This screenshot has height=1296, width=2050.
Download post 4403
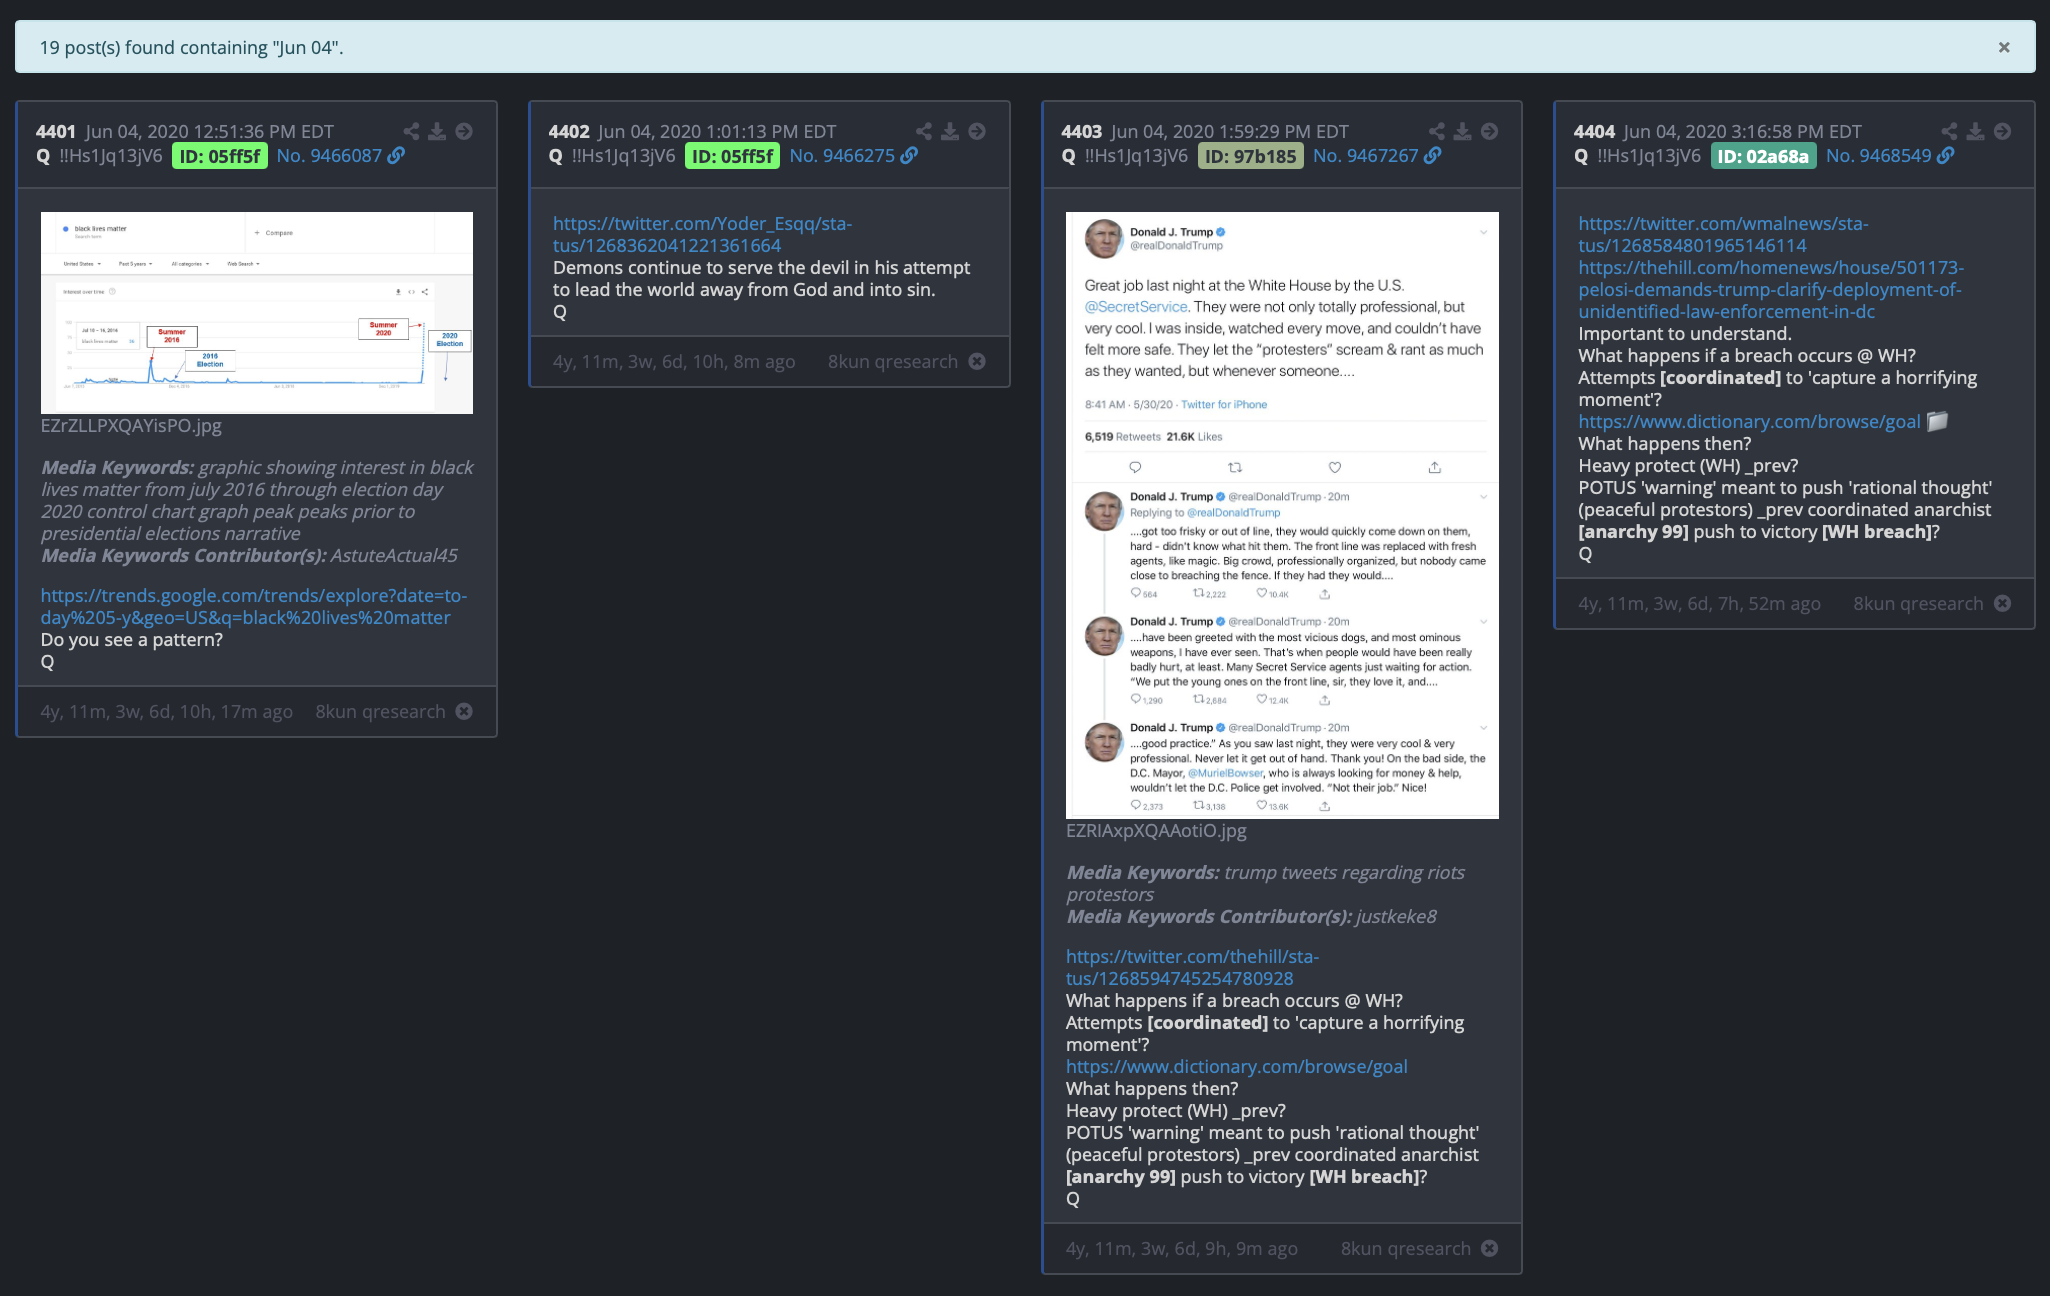1463,131
